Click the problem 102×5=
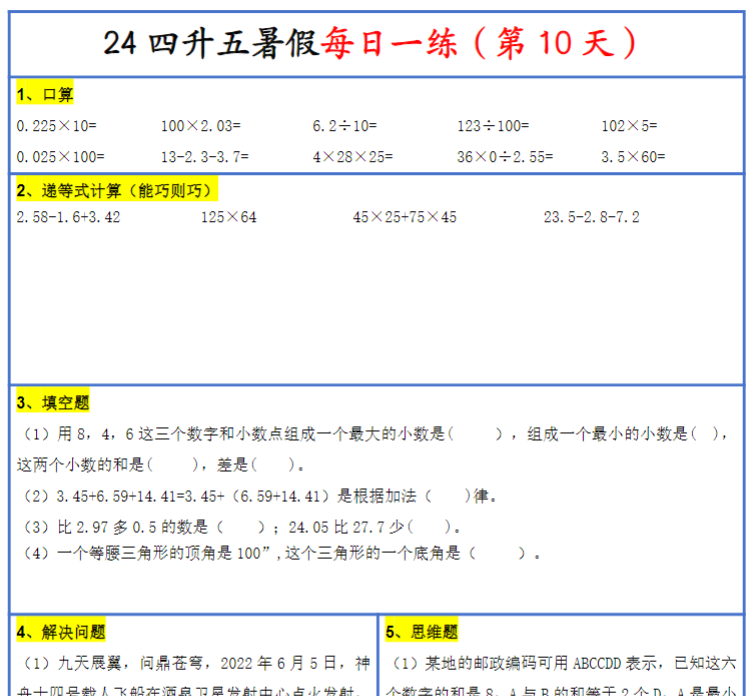 [x=629, y=126]
